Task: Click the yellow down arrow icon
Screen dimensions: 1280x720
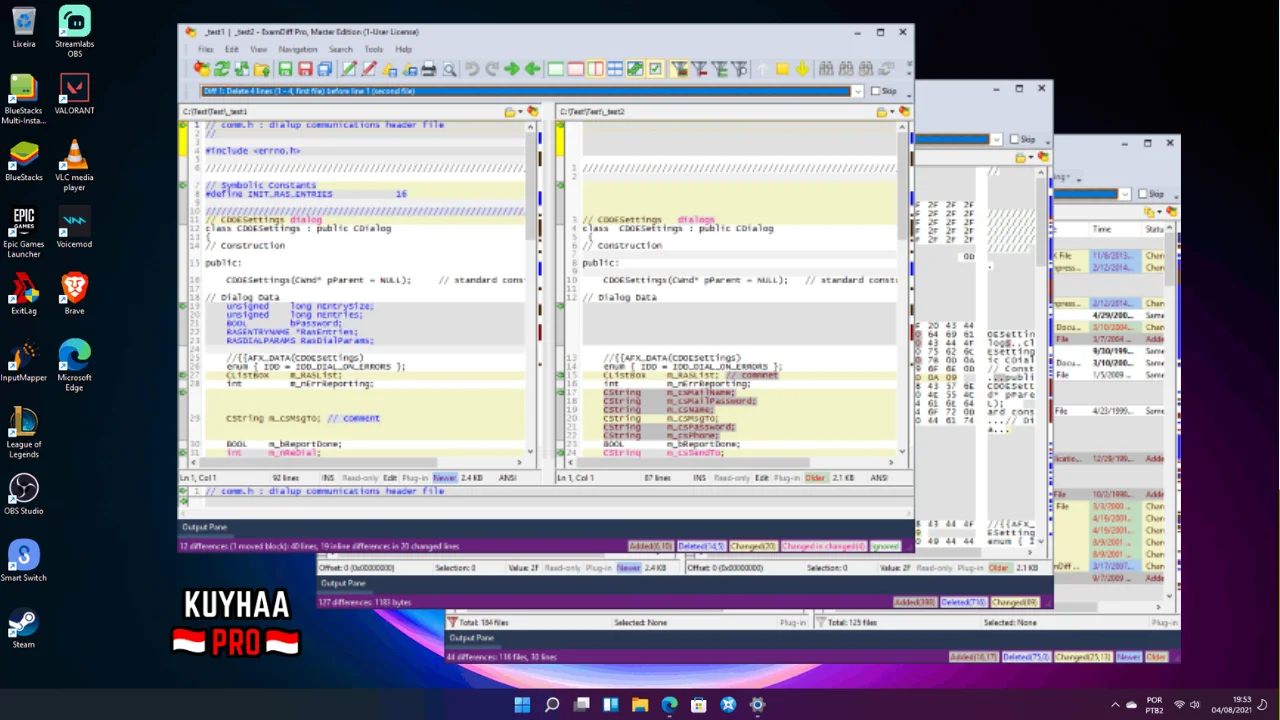Action: pyautogui.click(x=802, y=69)
